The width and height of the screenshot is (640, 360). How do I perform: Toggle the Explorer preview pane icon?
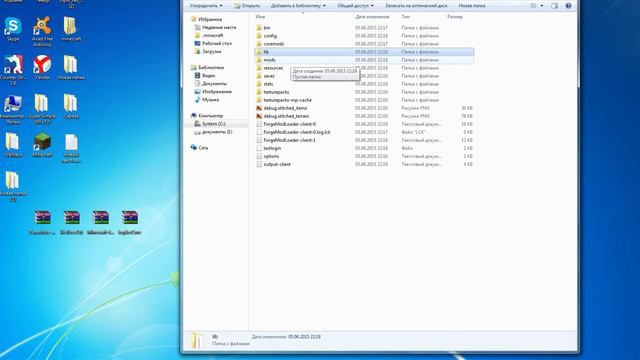pos(554,6)
